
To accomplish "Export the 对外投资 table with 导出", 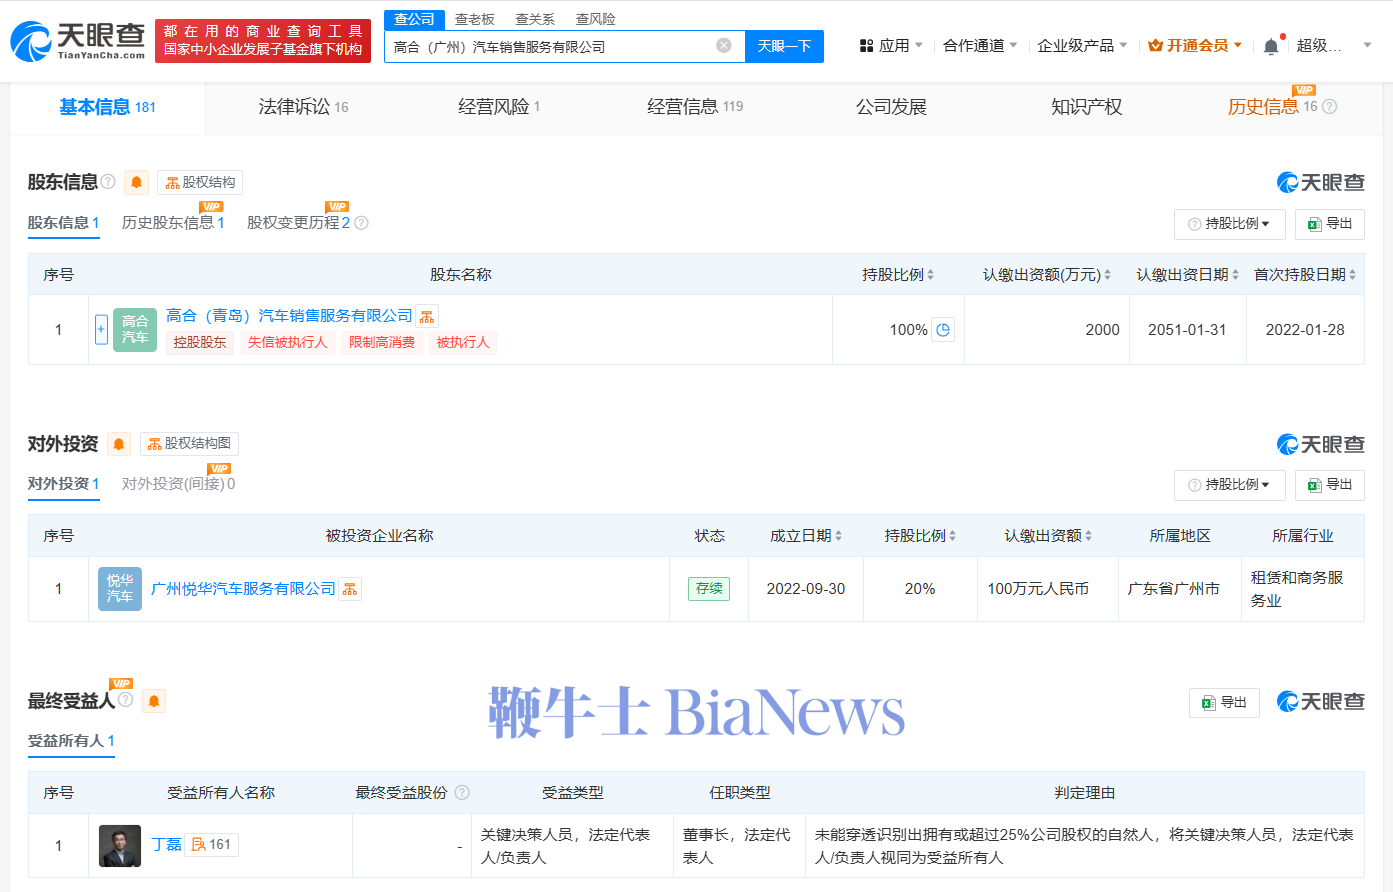I will click(x=1330, y=485).
